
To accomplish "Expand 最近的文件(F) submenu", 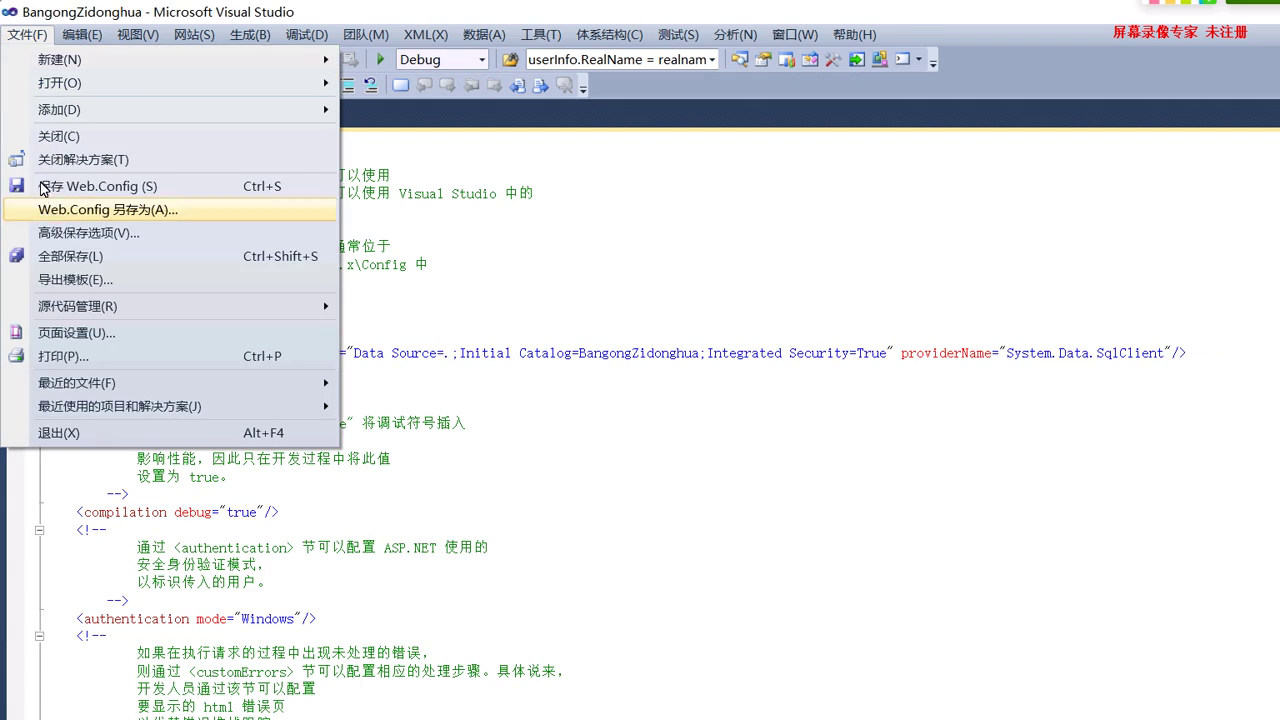I will click(170, 383).
